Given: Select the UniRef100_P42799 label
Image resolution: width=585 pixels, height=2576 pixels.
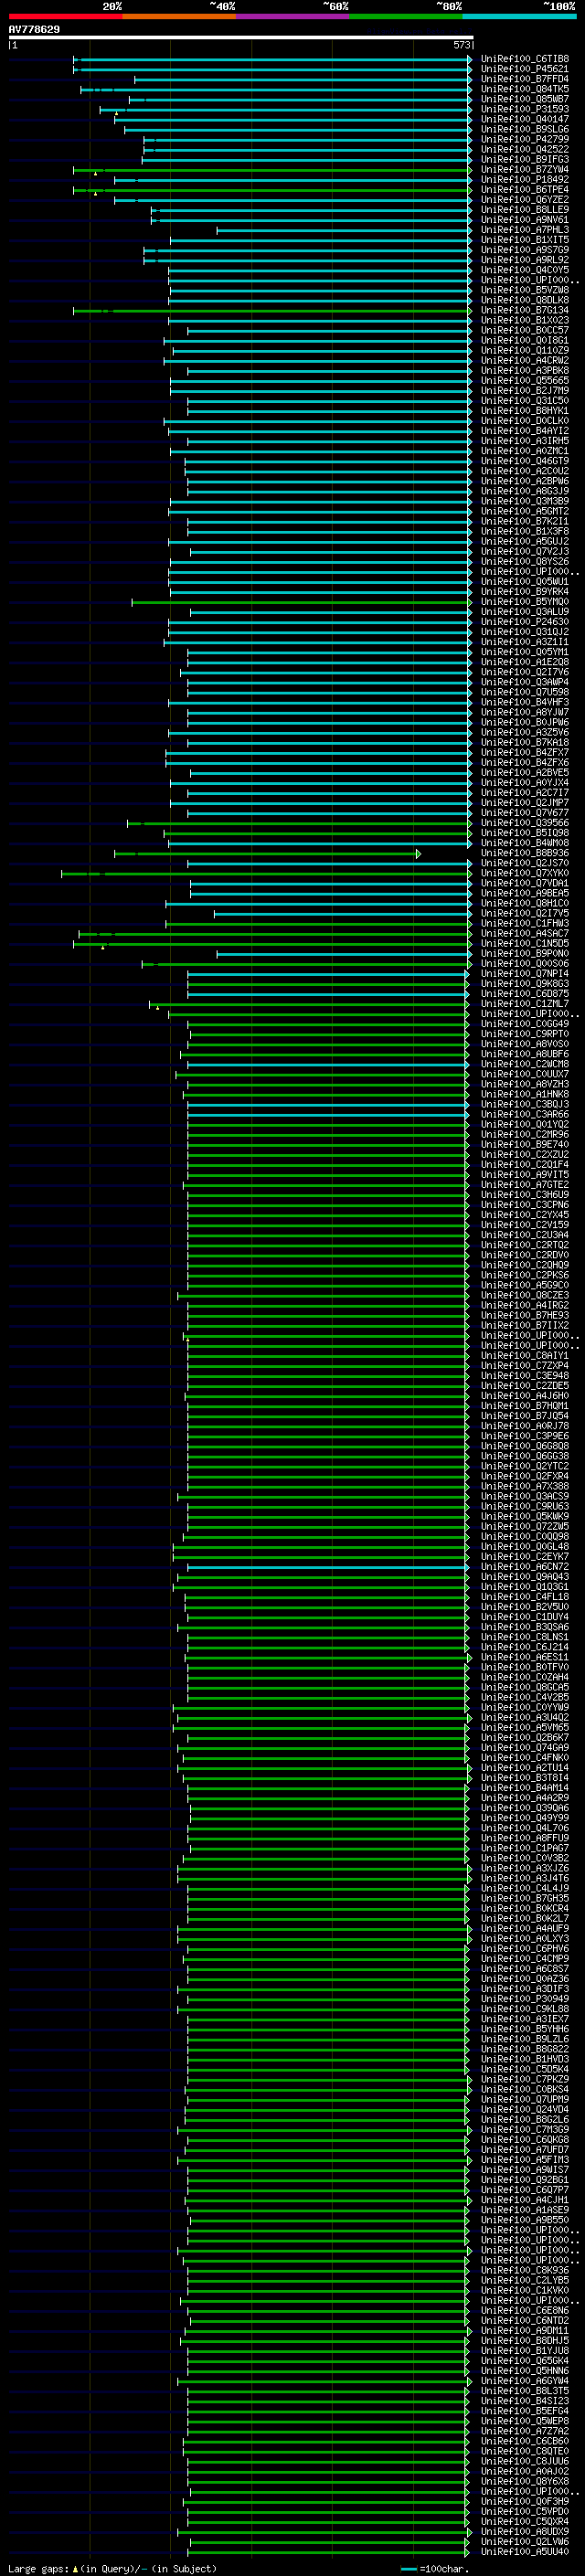Looking at the screenshot, I should (524, 140).
